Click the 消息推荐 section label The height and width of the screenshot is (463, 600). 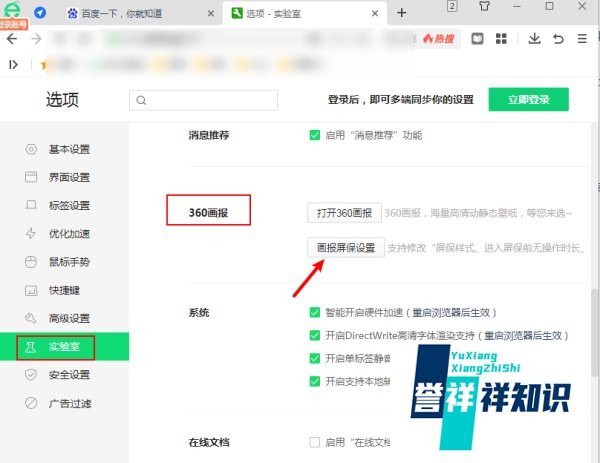point(209,135)
